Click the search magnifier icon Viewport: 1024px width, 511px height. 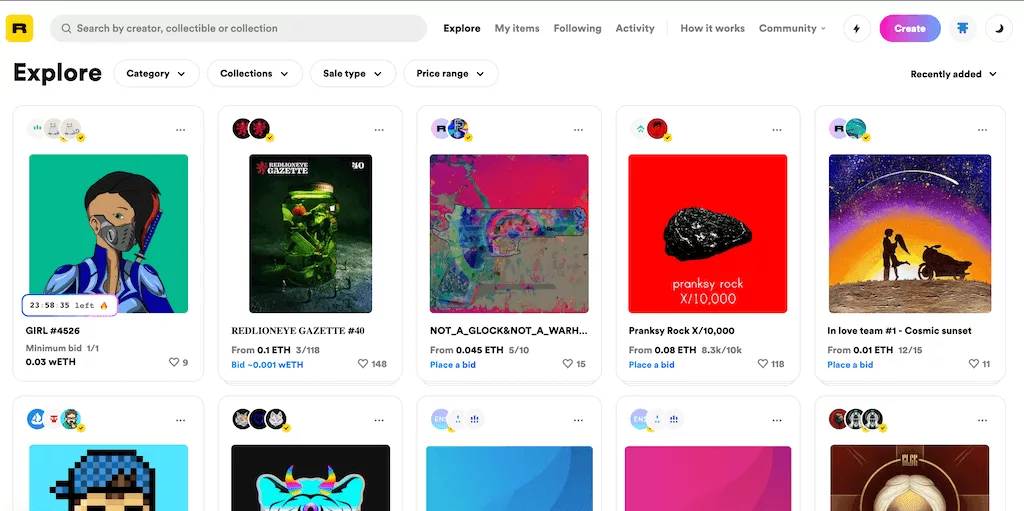66,29
